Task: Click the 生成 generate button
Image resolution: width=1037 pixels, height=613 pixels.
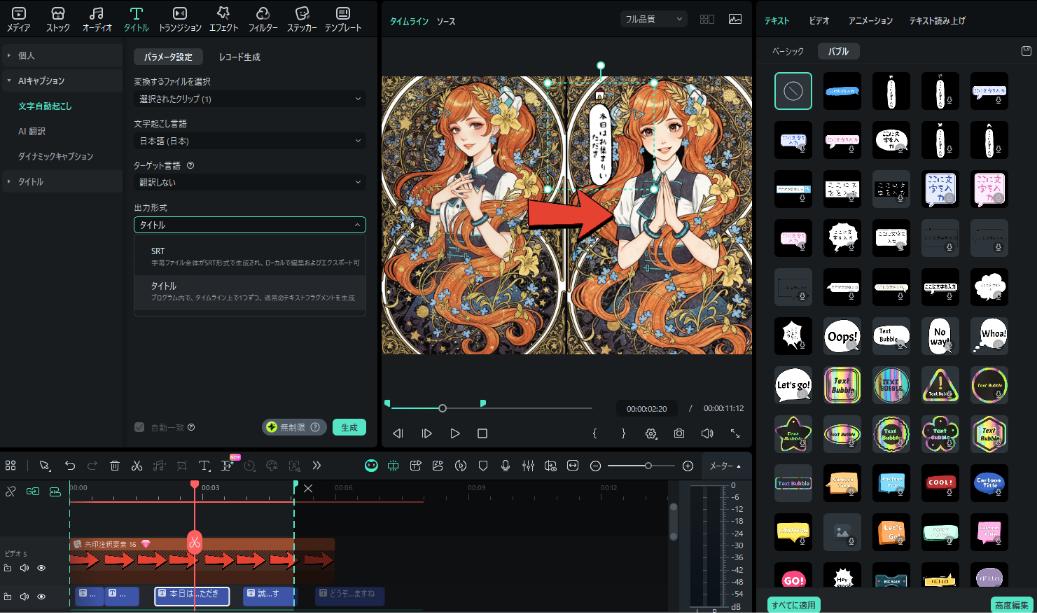Action: point(349,427)
